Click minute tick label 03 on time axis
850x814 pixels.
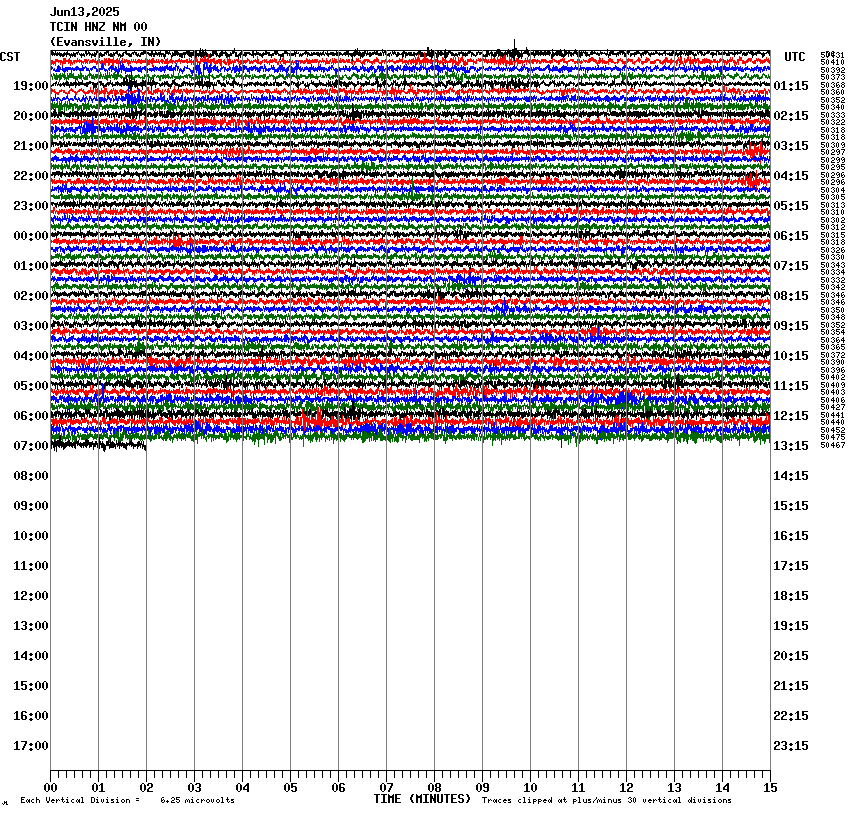(195, 788)
